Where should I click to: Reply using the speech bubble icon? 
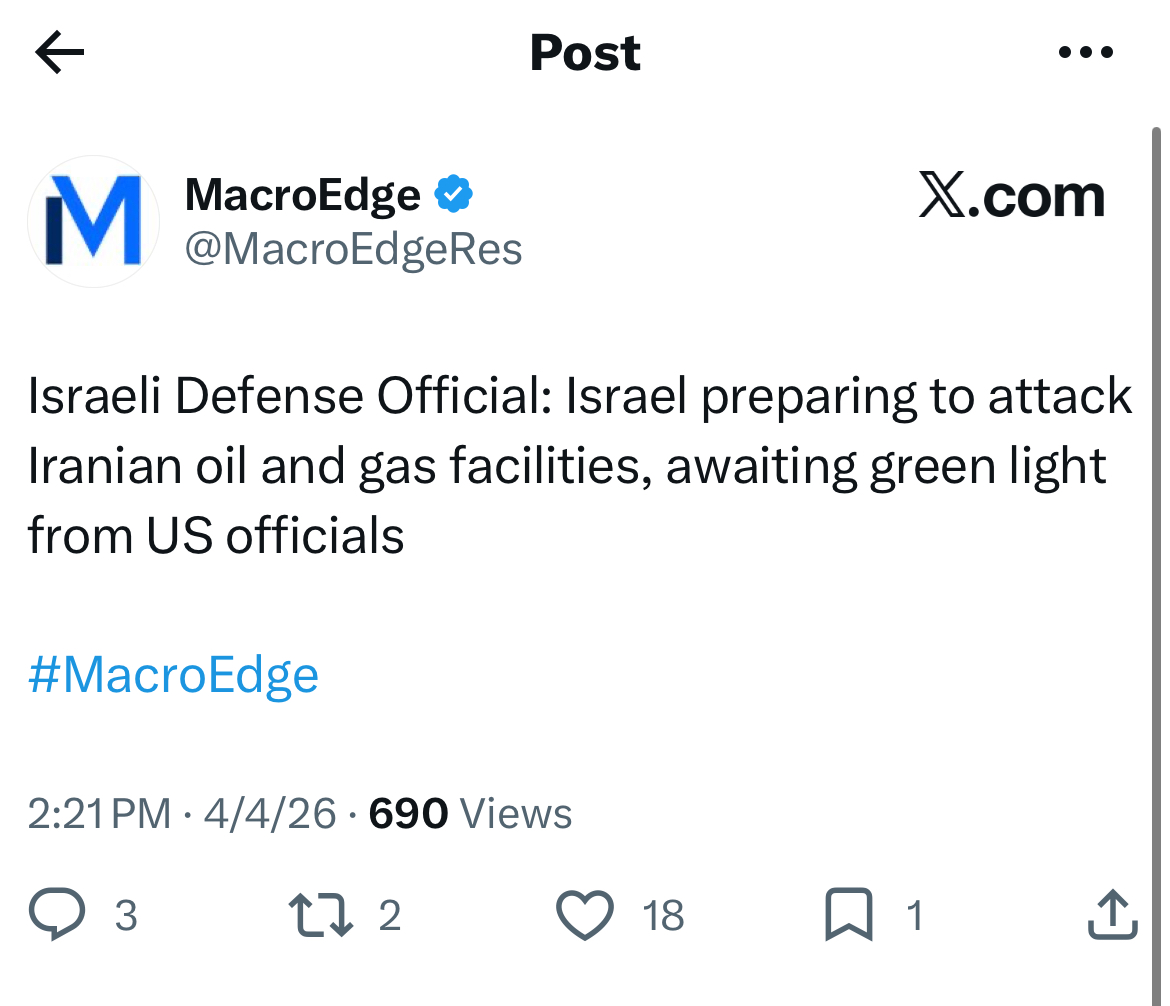[x=59, y=915]
